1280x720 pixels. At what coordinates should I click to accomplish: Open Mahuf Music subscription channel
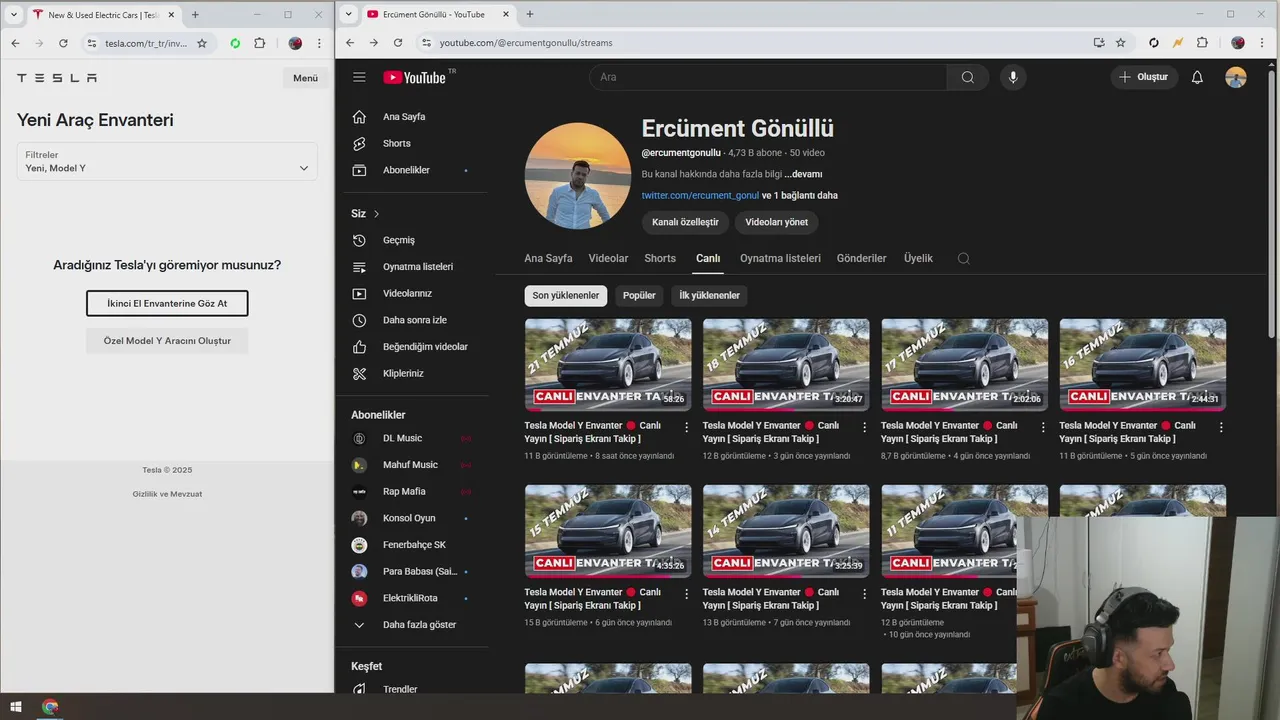click(x=411, y=465)
